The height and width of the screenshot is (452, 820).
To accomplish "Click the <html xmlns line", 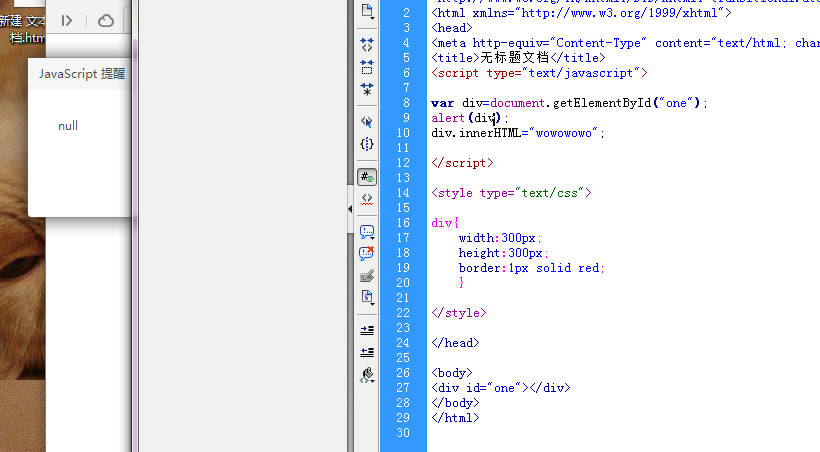I will [581, 13].
